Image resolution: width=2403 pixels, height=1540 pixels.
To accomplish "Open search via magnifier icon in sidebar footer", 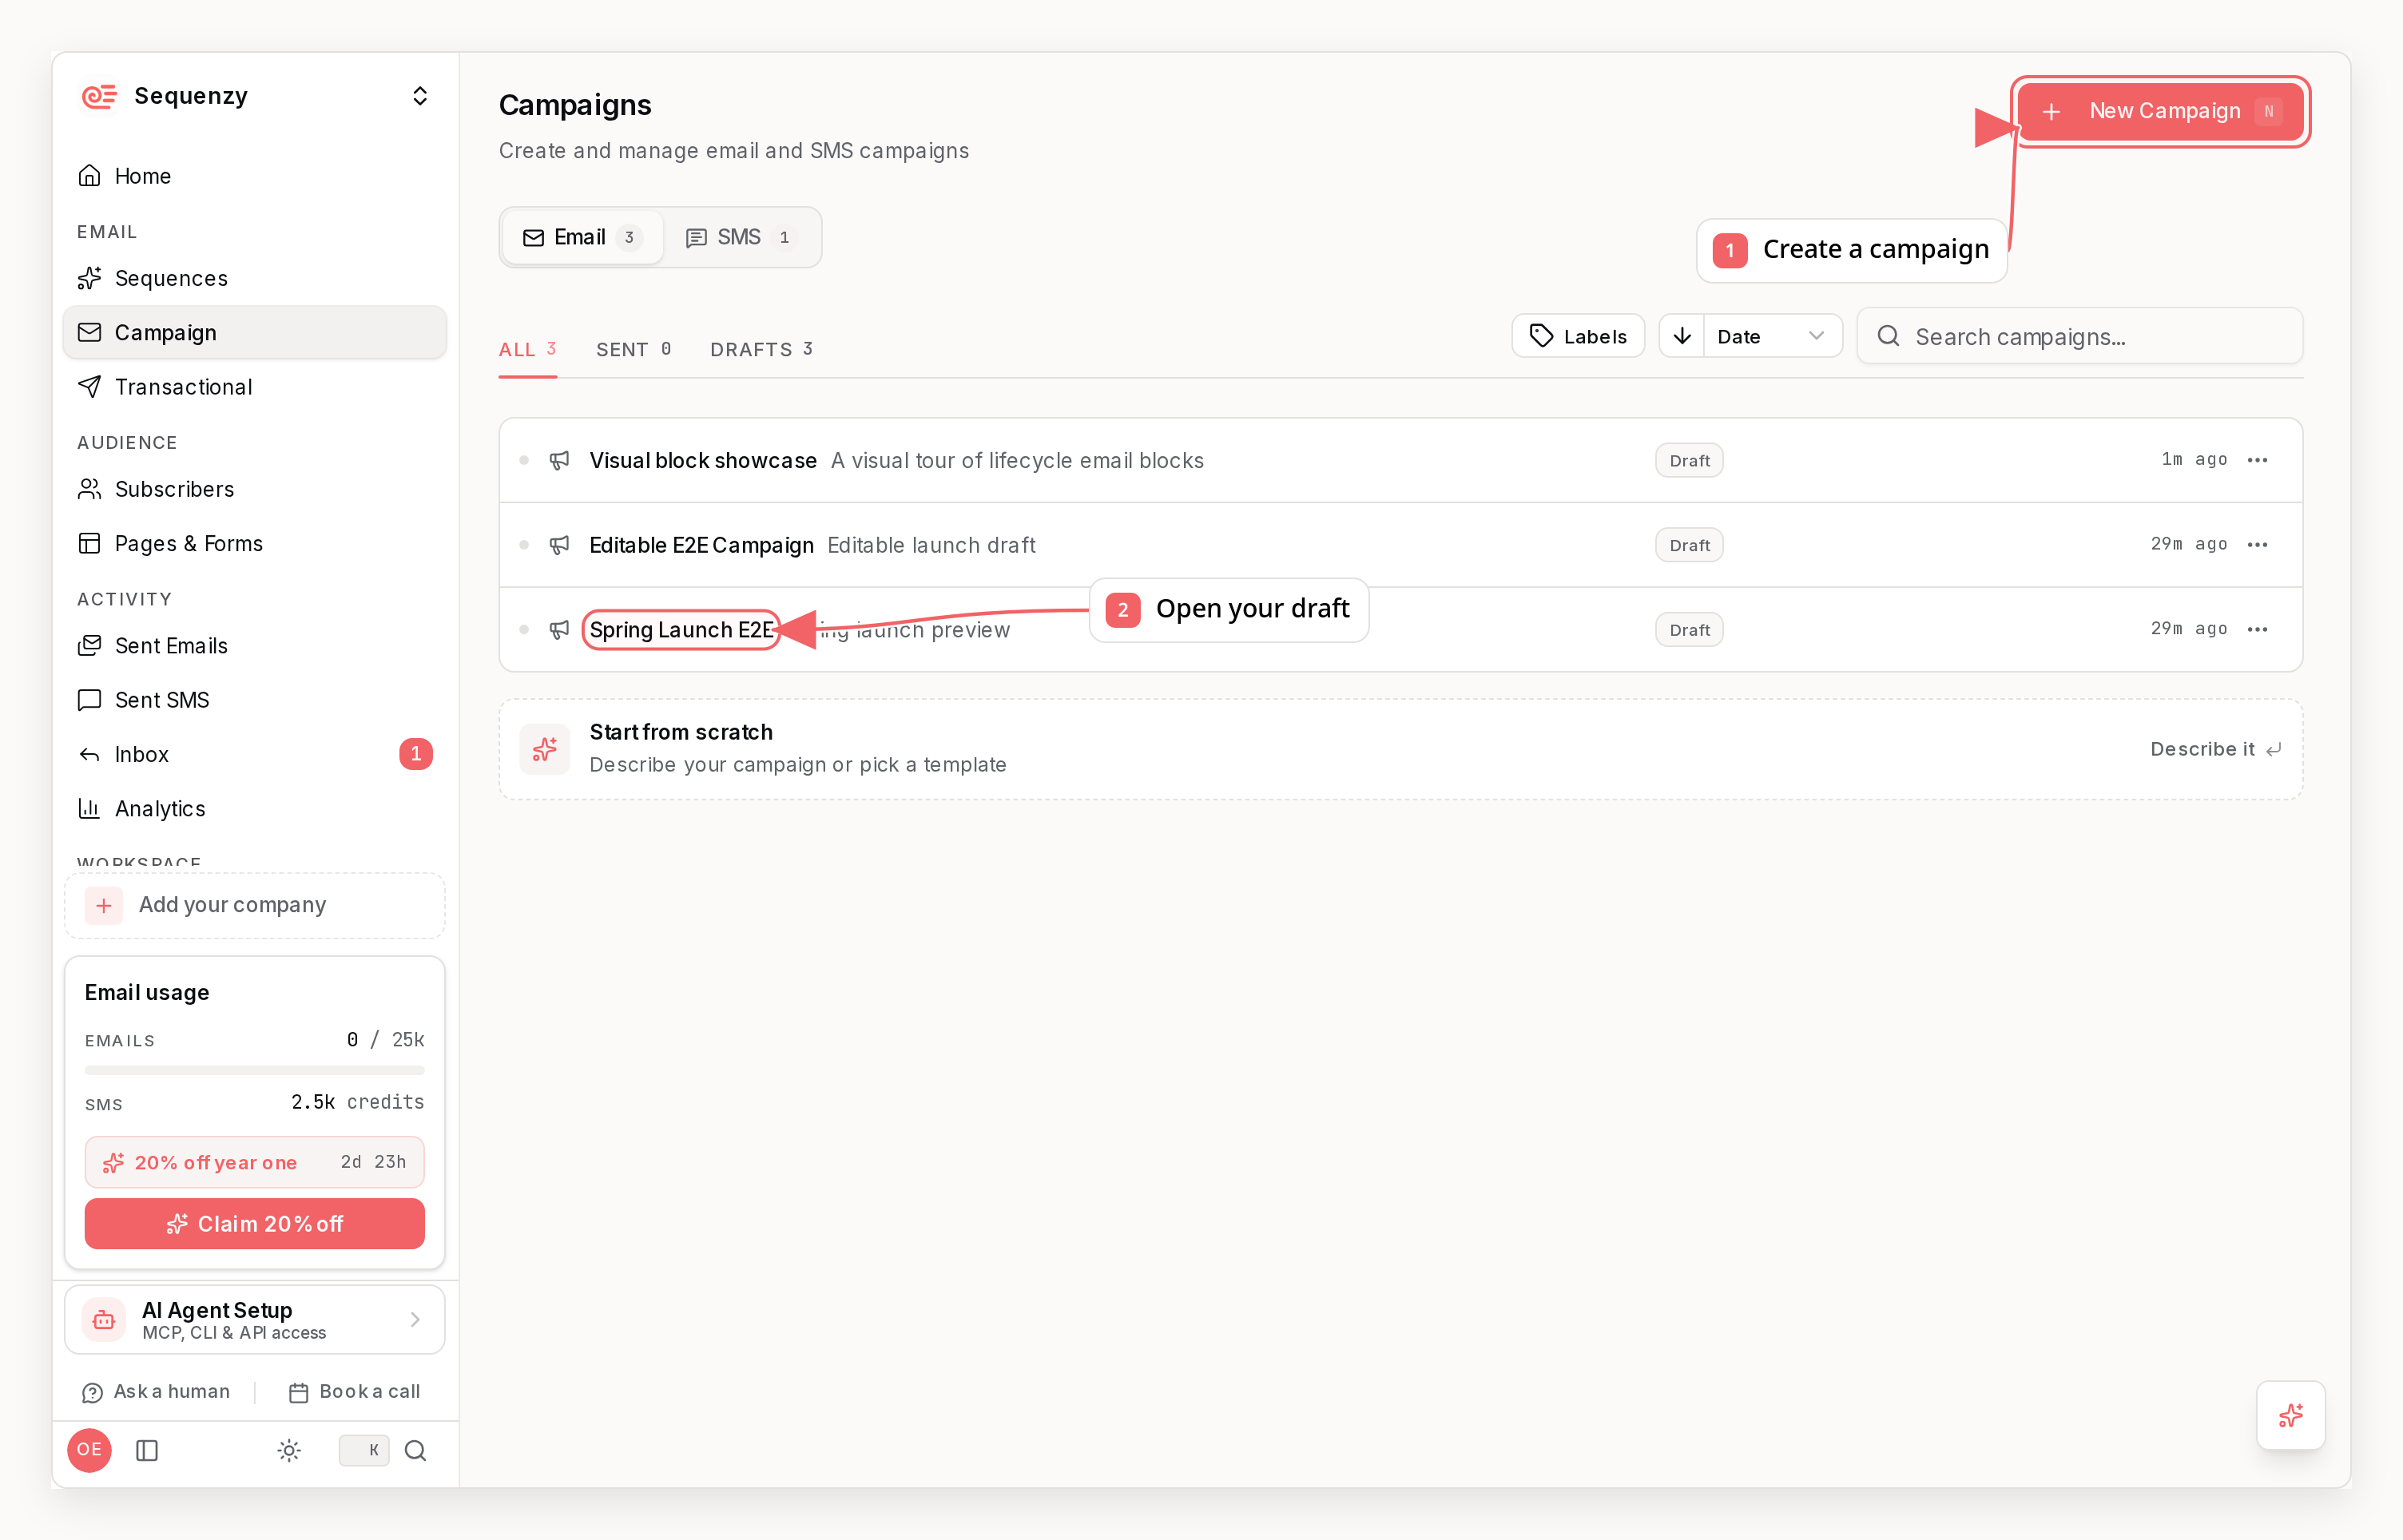I will (416, 1450).
